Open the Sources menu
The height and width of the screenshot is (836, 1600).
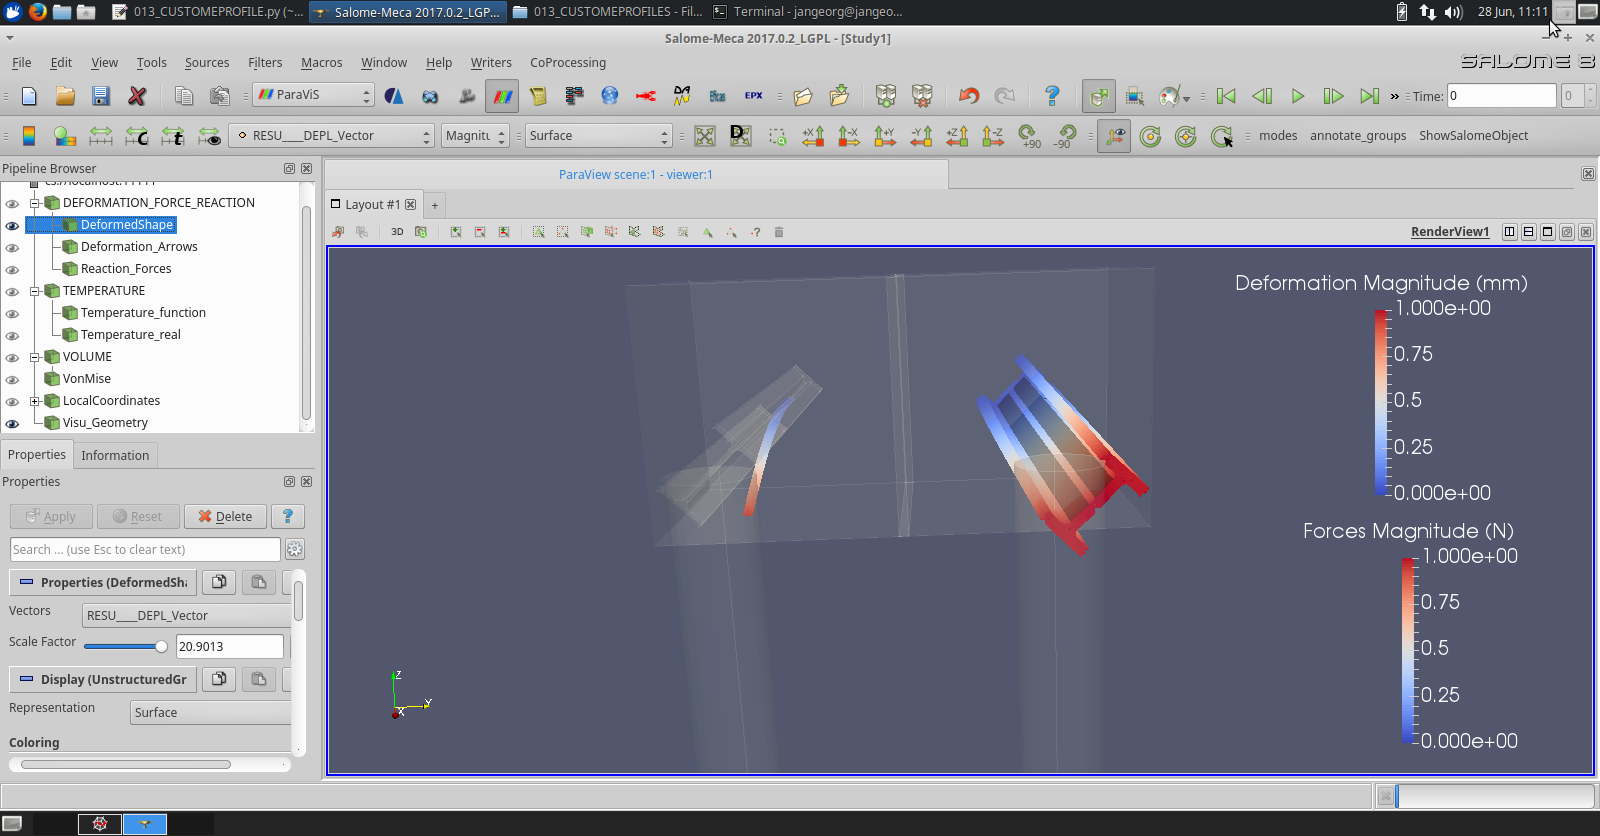[x=207, y=62]
